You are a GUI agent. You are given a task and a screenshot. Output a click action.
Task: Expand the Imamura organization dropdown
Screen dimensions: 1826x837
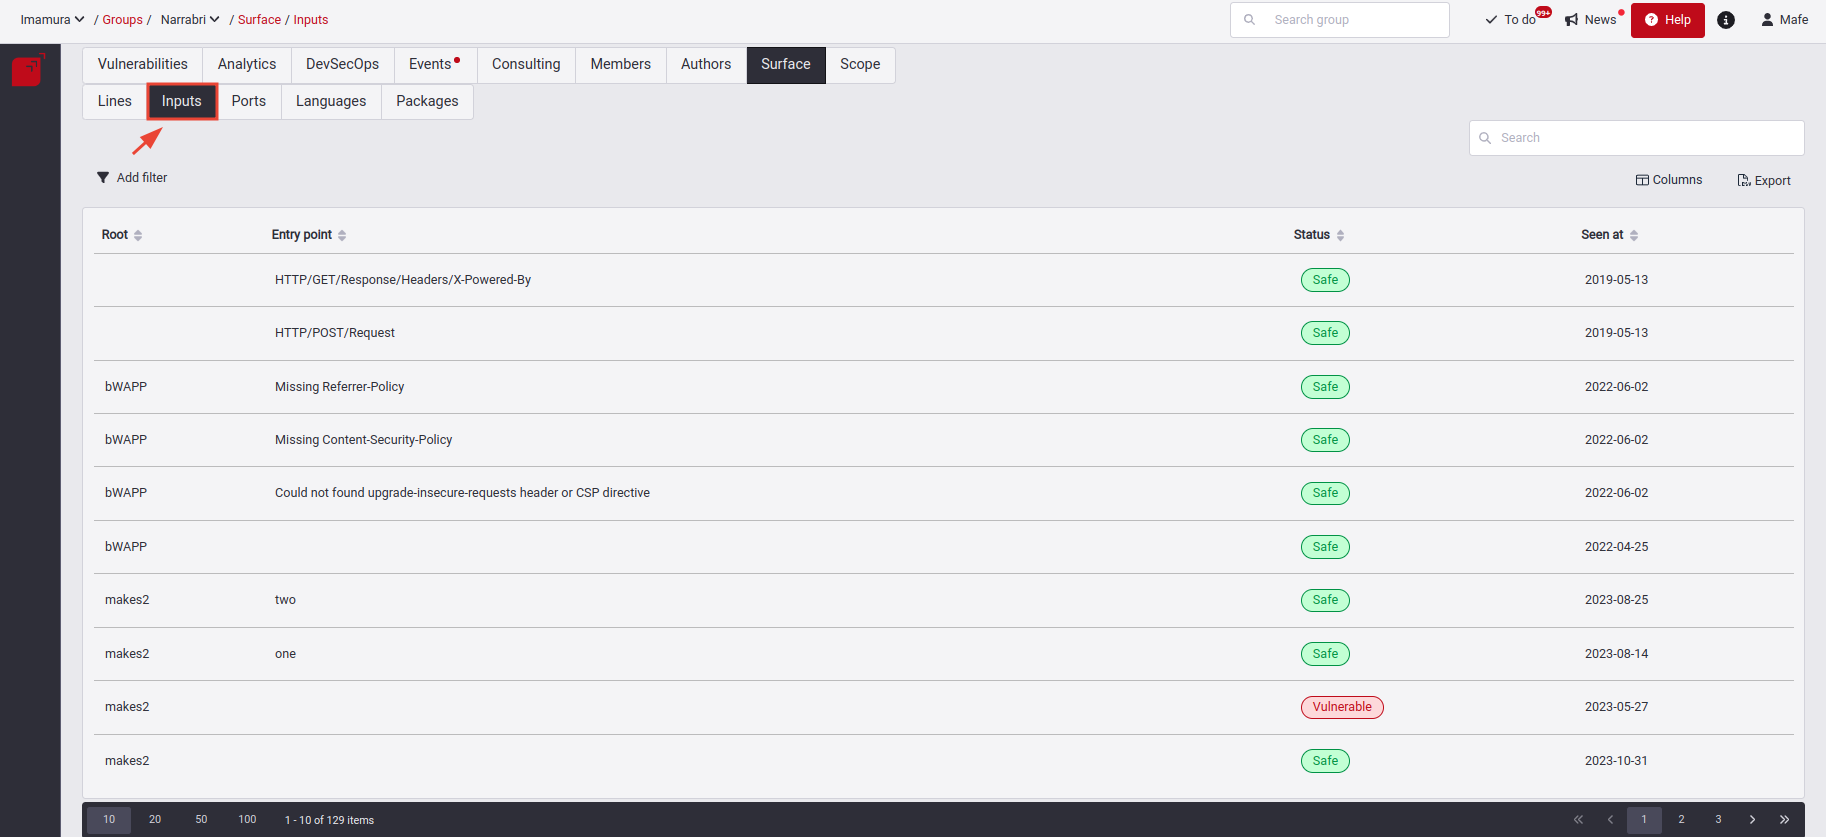(52, 20)
